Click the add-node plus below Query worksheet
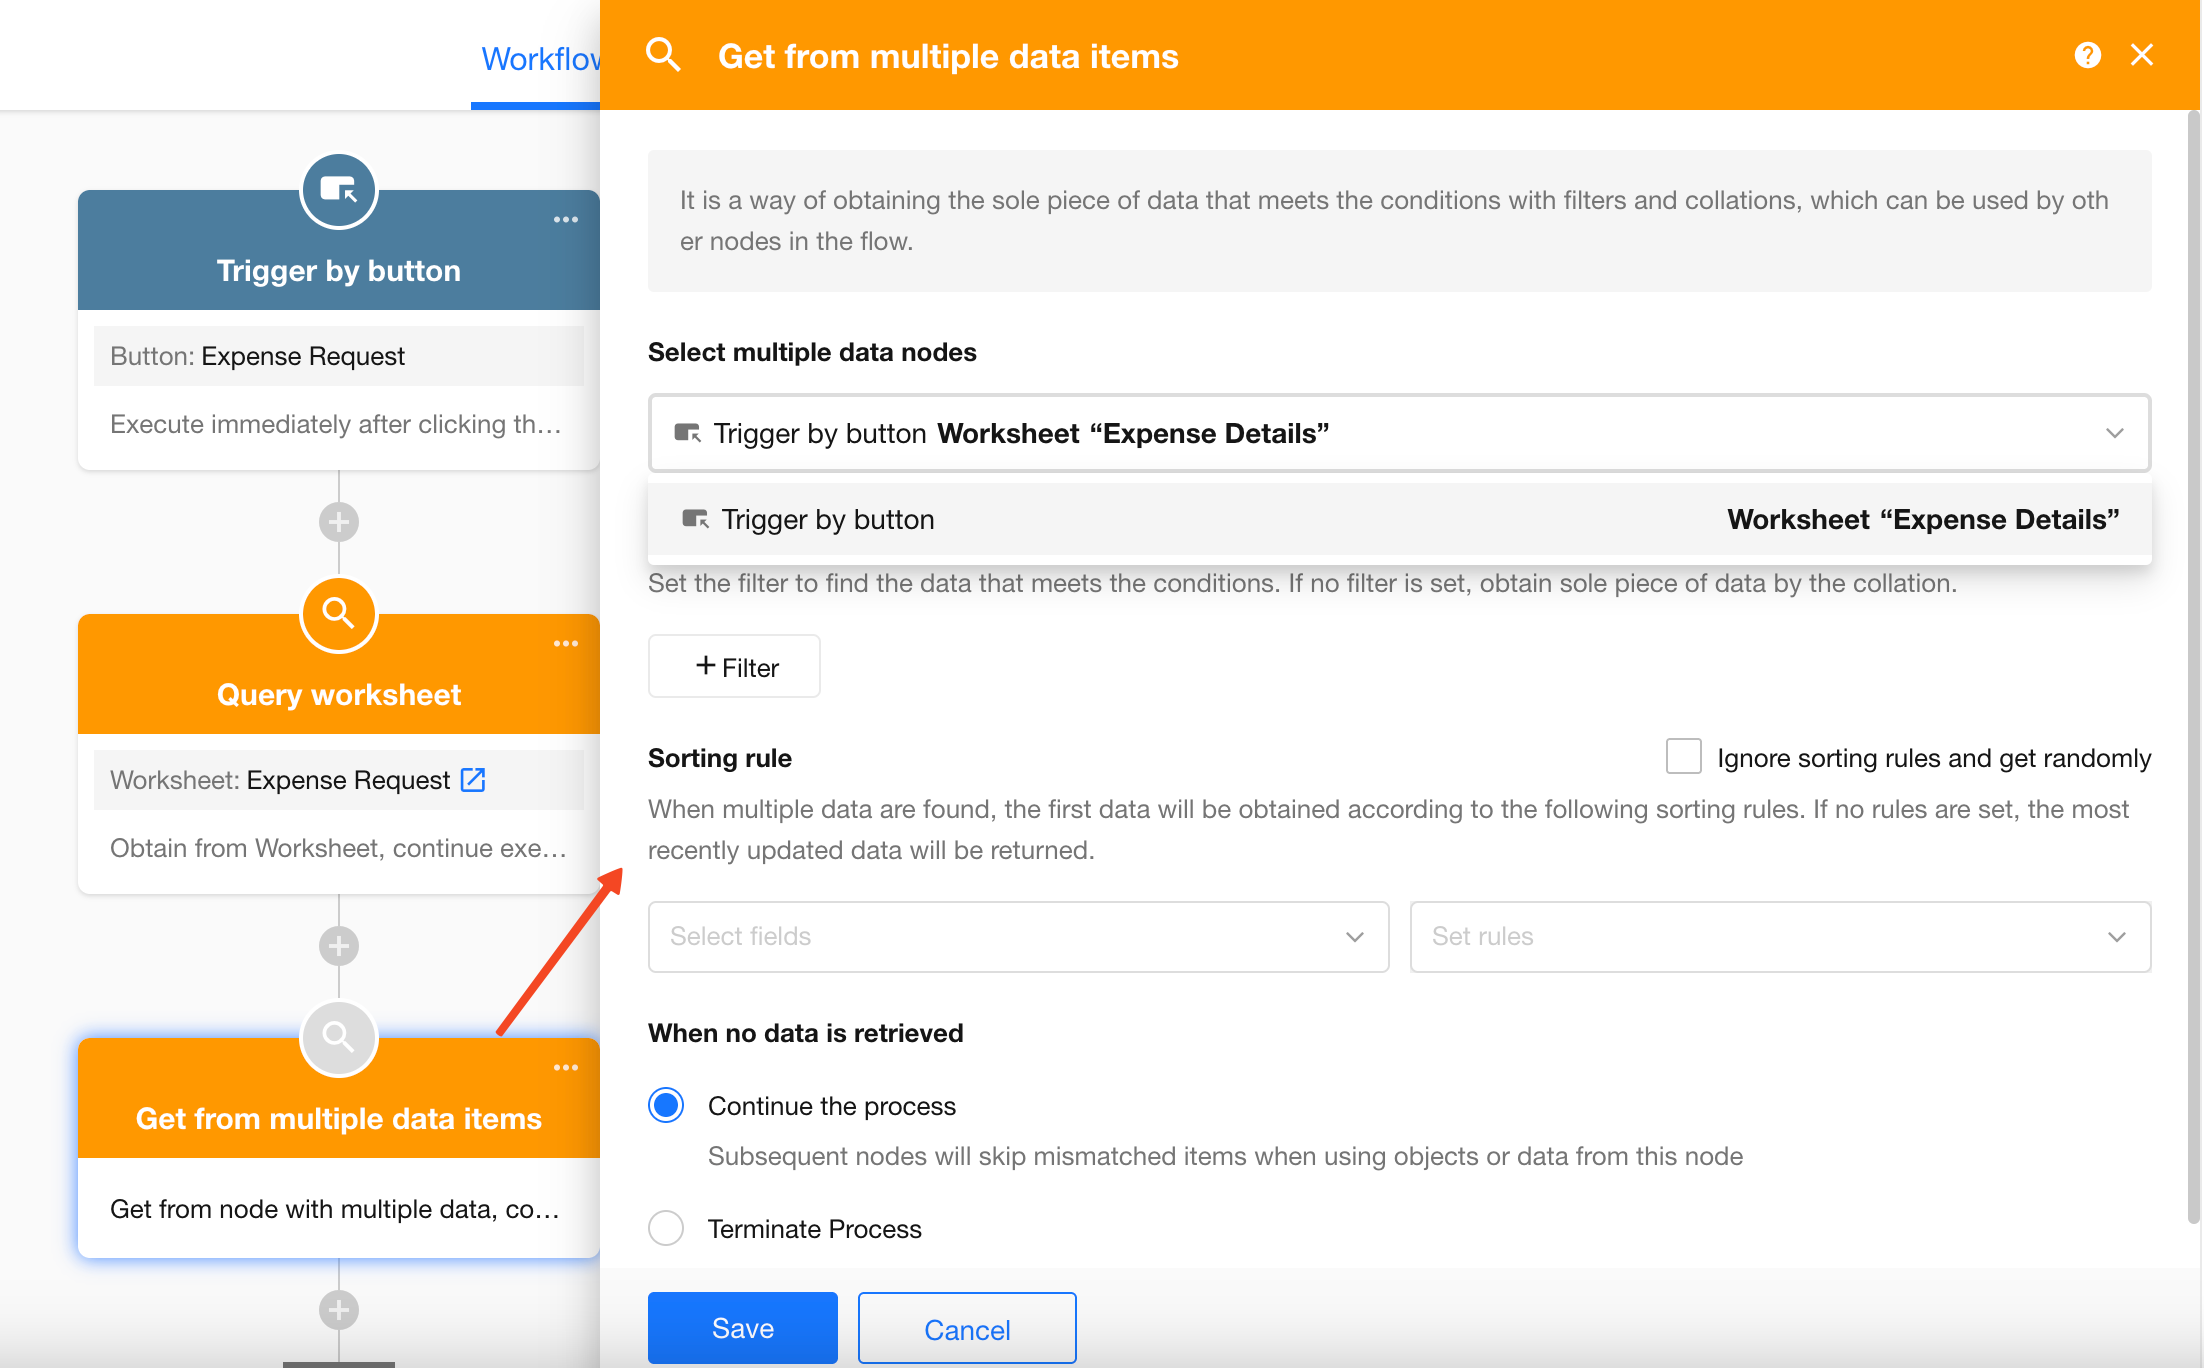Screen dimensions: 2204x1368 339,945
